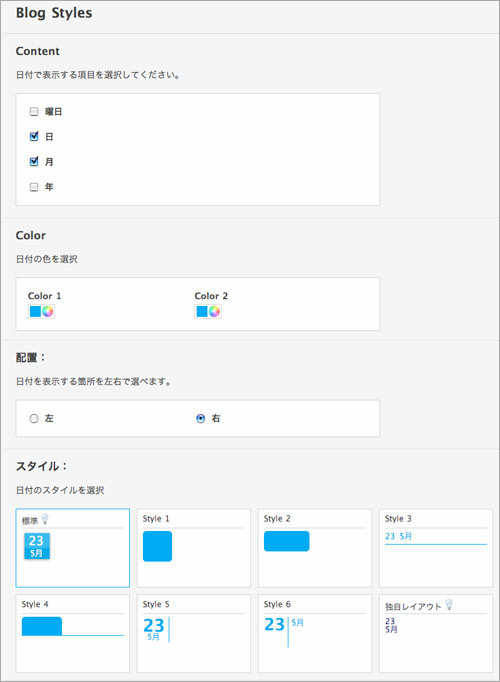The image size is (500, 682).
Task: Click the Color 1 blue swatch
Action: point(35,311)
